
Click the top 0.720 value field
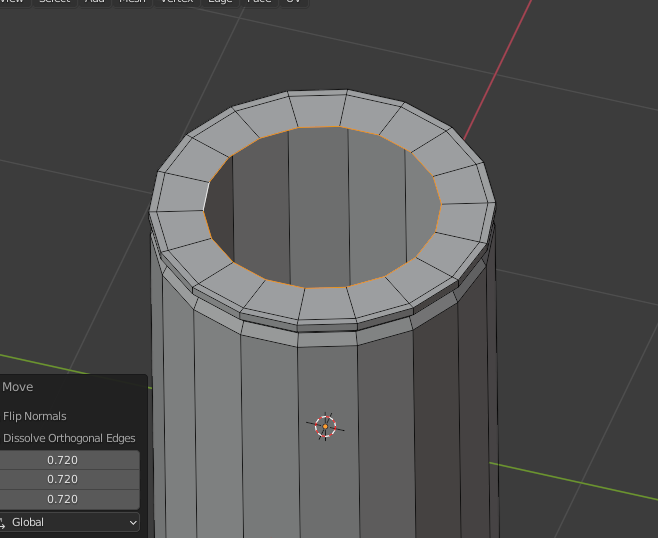[x=69, y=460]
